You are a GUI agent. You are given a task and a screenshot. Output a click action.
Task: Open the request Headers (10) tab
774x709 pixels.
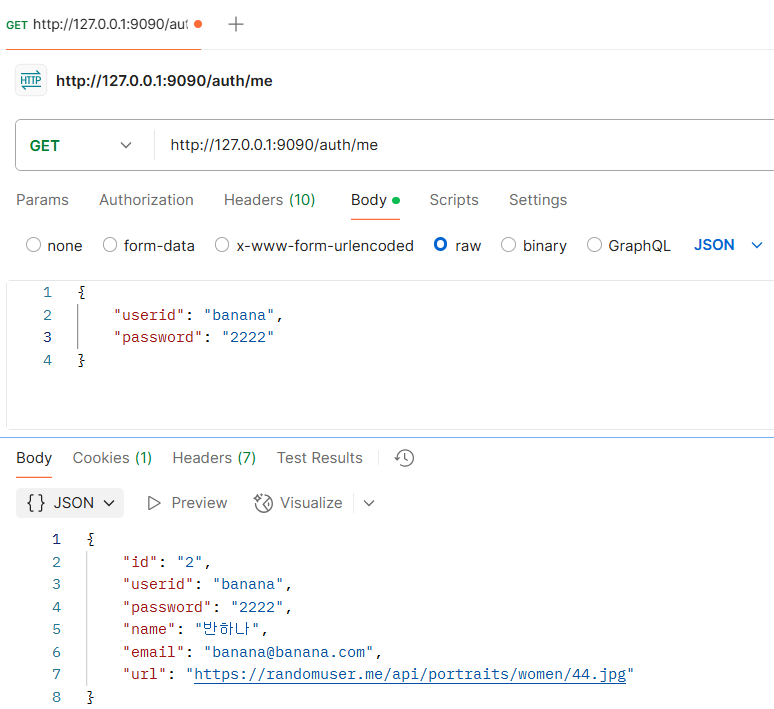(x=269, y=200)
